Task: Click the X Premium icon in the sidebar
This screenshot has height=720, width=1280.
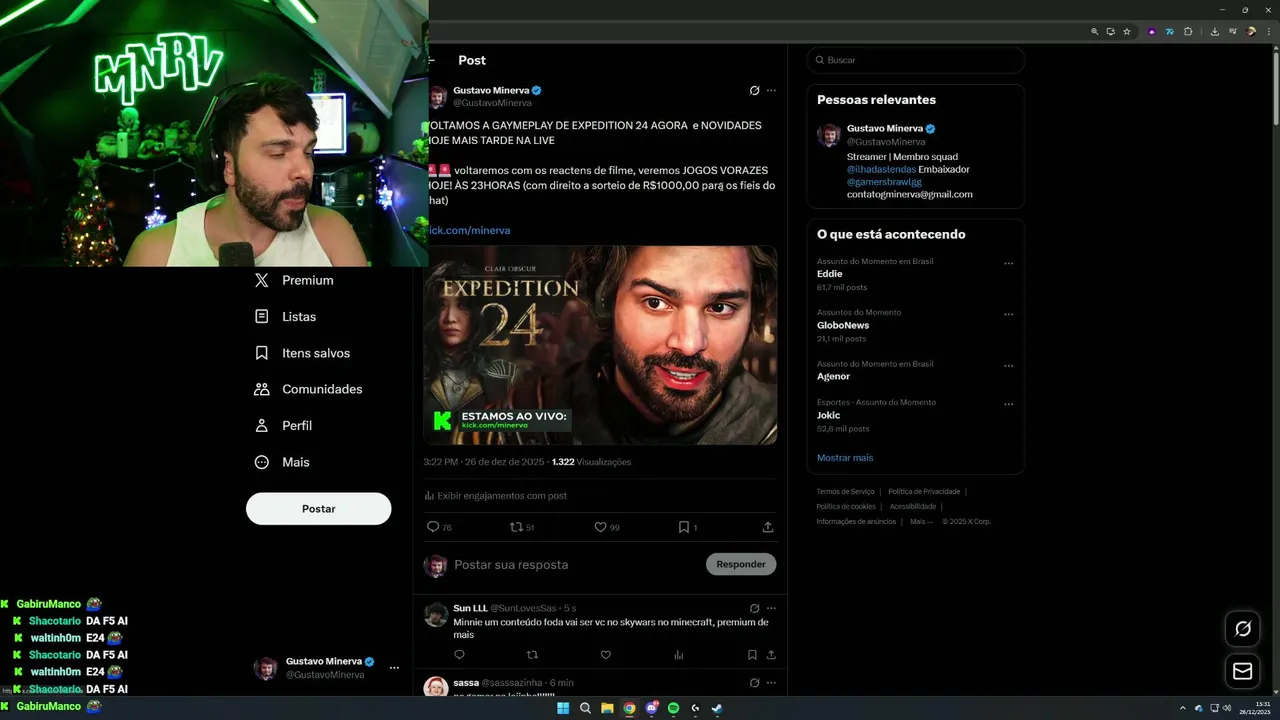Action: tap(261, 280)
